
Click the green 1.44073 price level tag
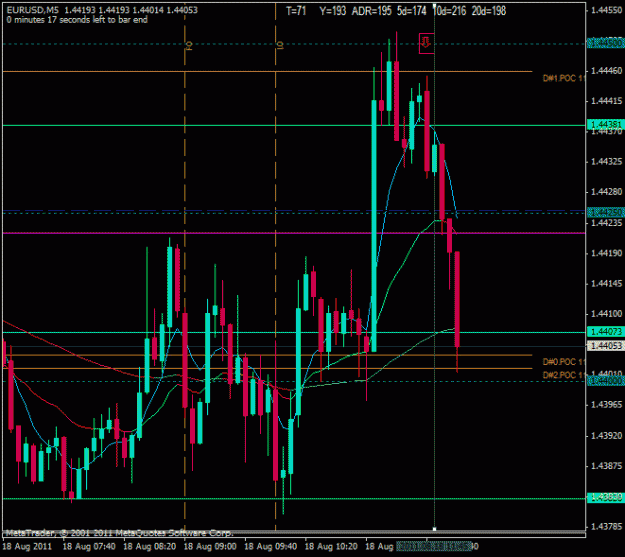(606, 332)
